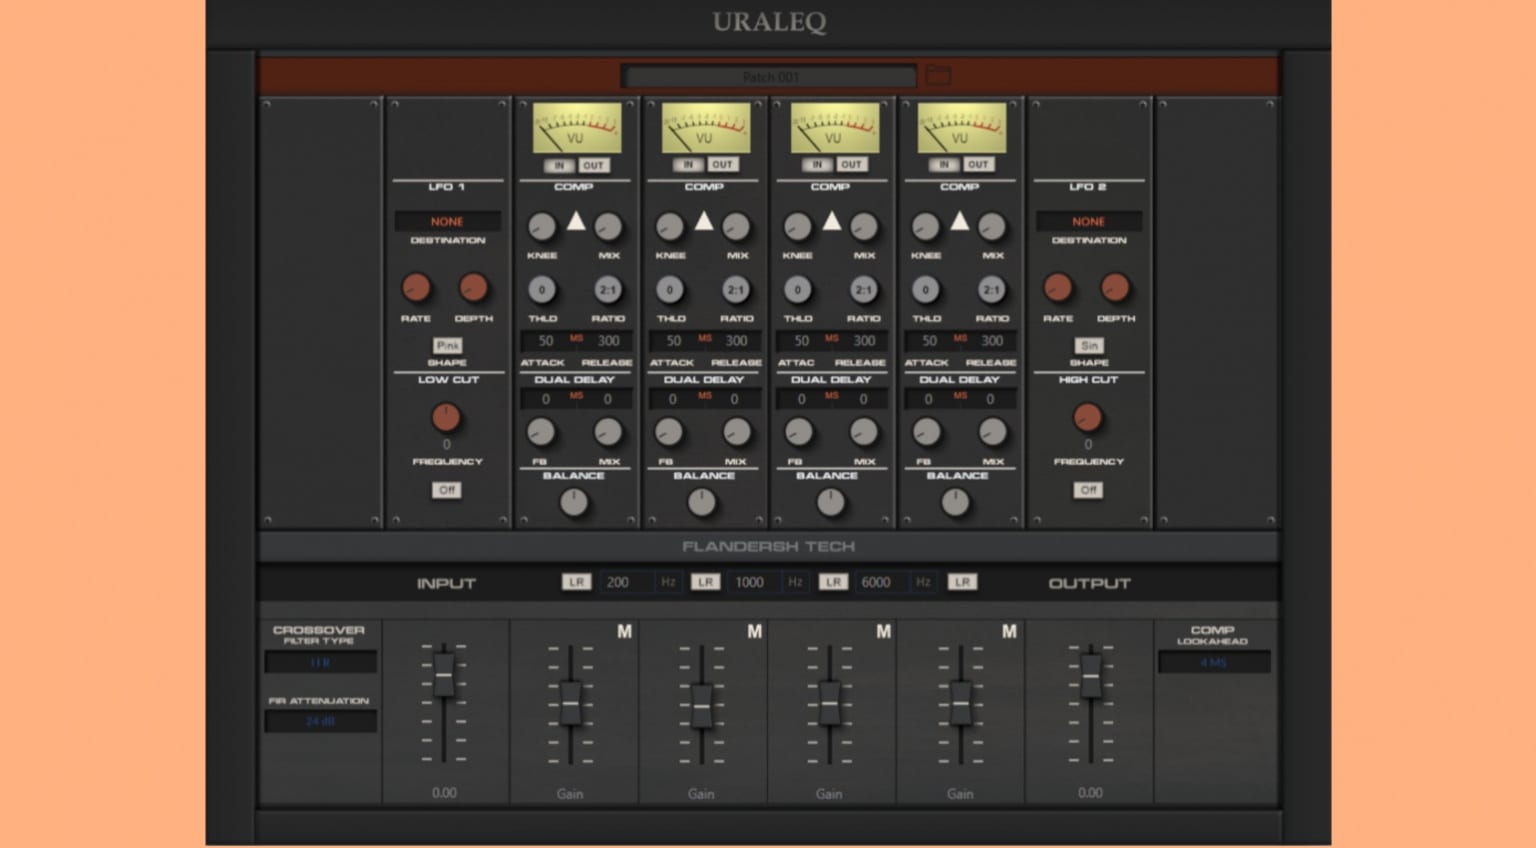1536x848 pixels.
Task: Click the LFO 2 Depth knob
Action: (x=1115, y=288)
